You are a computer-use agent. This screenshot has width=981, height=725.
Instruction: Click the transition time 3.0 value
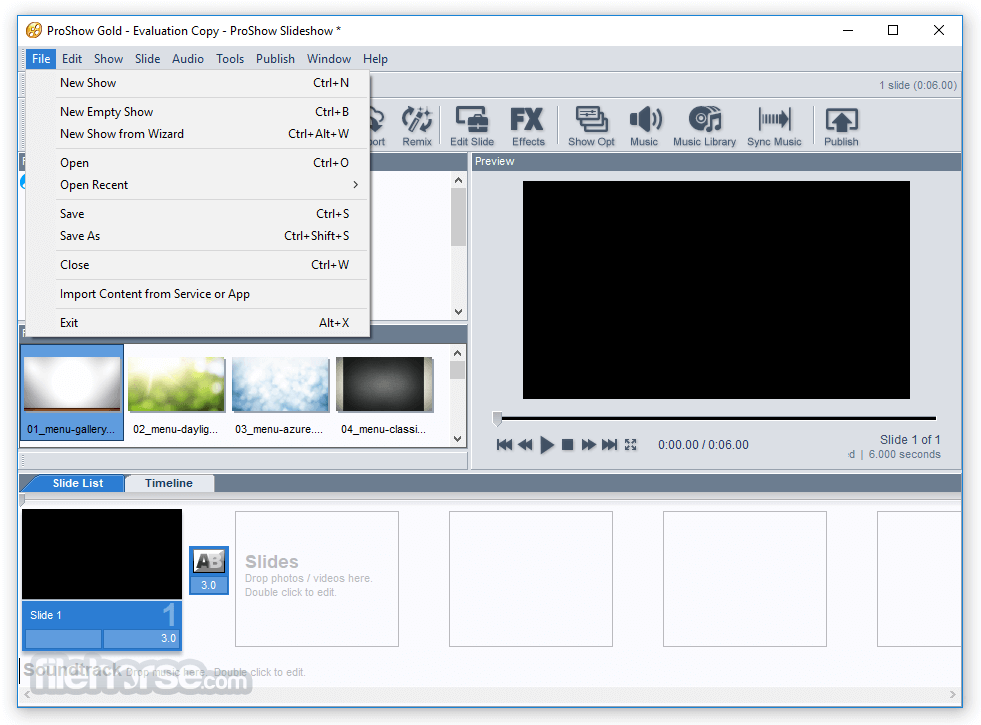(209, 585)
